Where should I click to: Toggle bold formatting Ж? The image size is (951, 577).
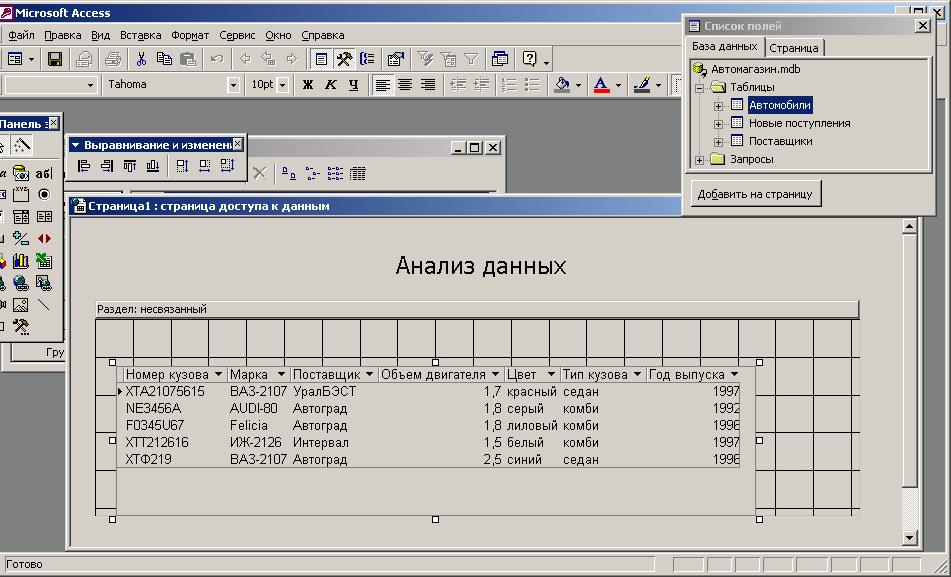(x=307, y=85)
